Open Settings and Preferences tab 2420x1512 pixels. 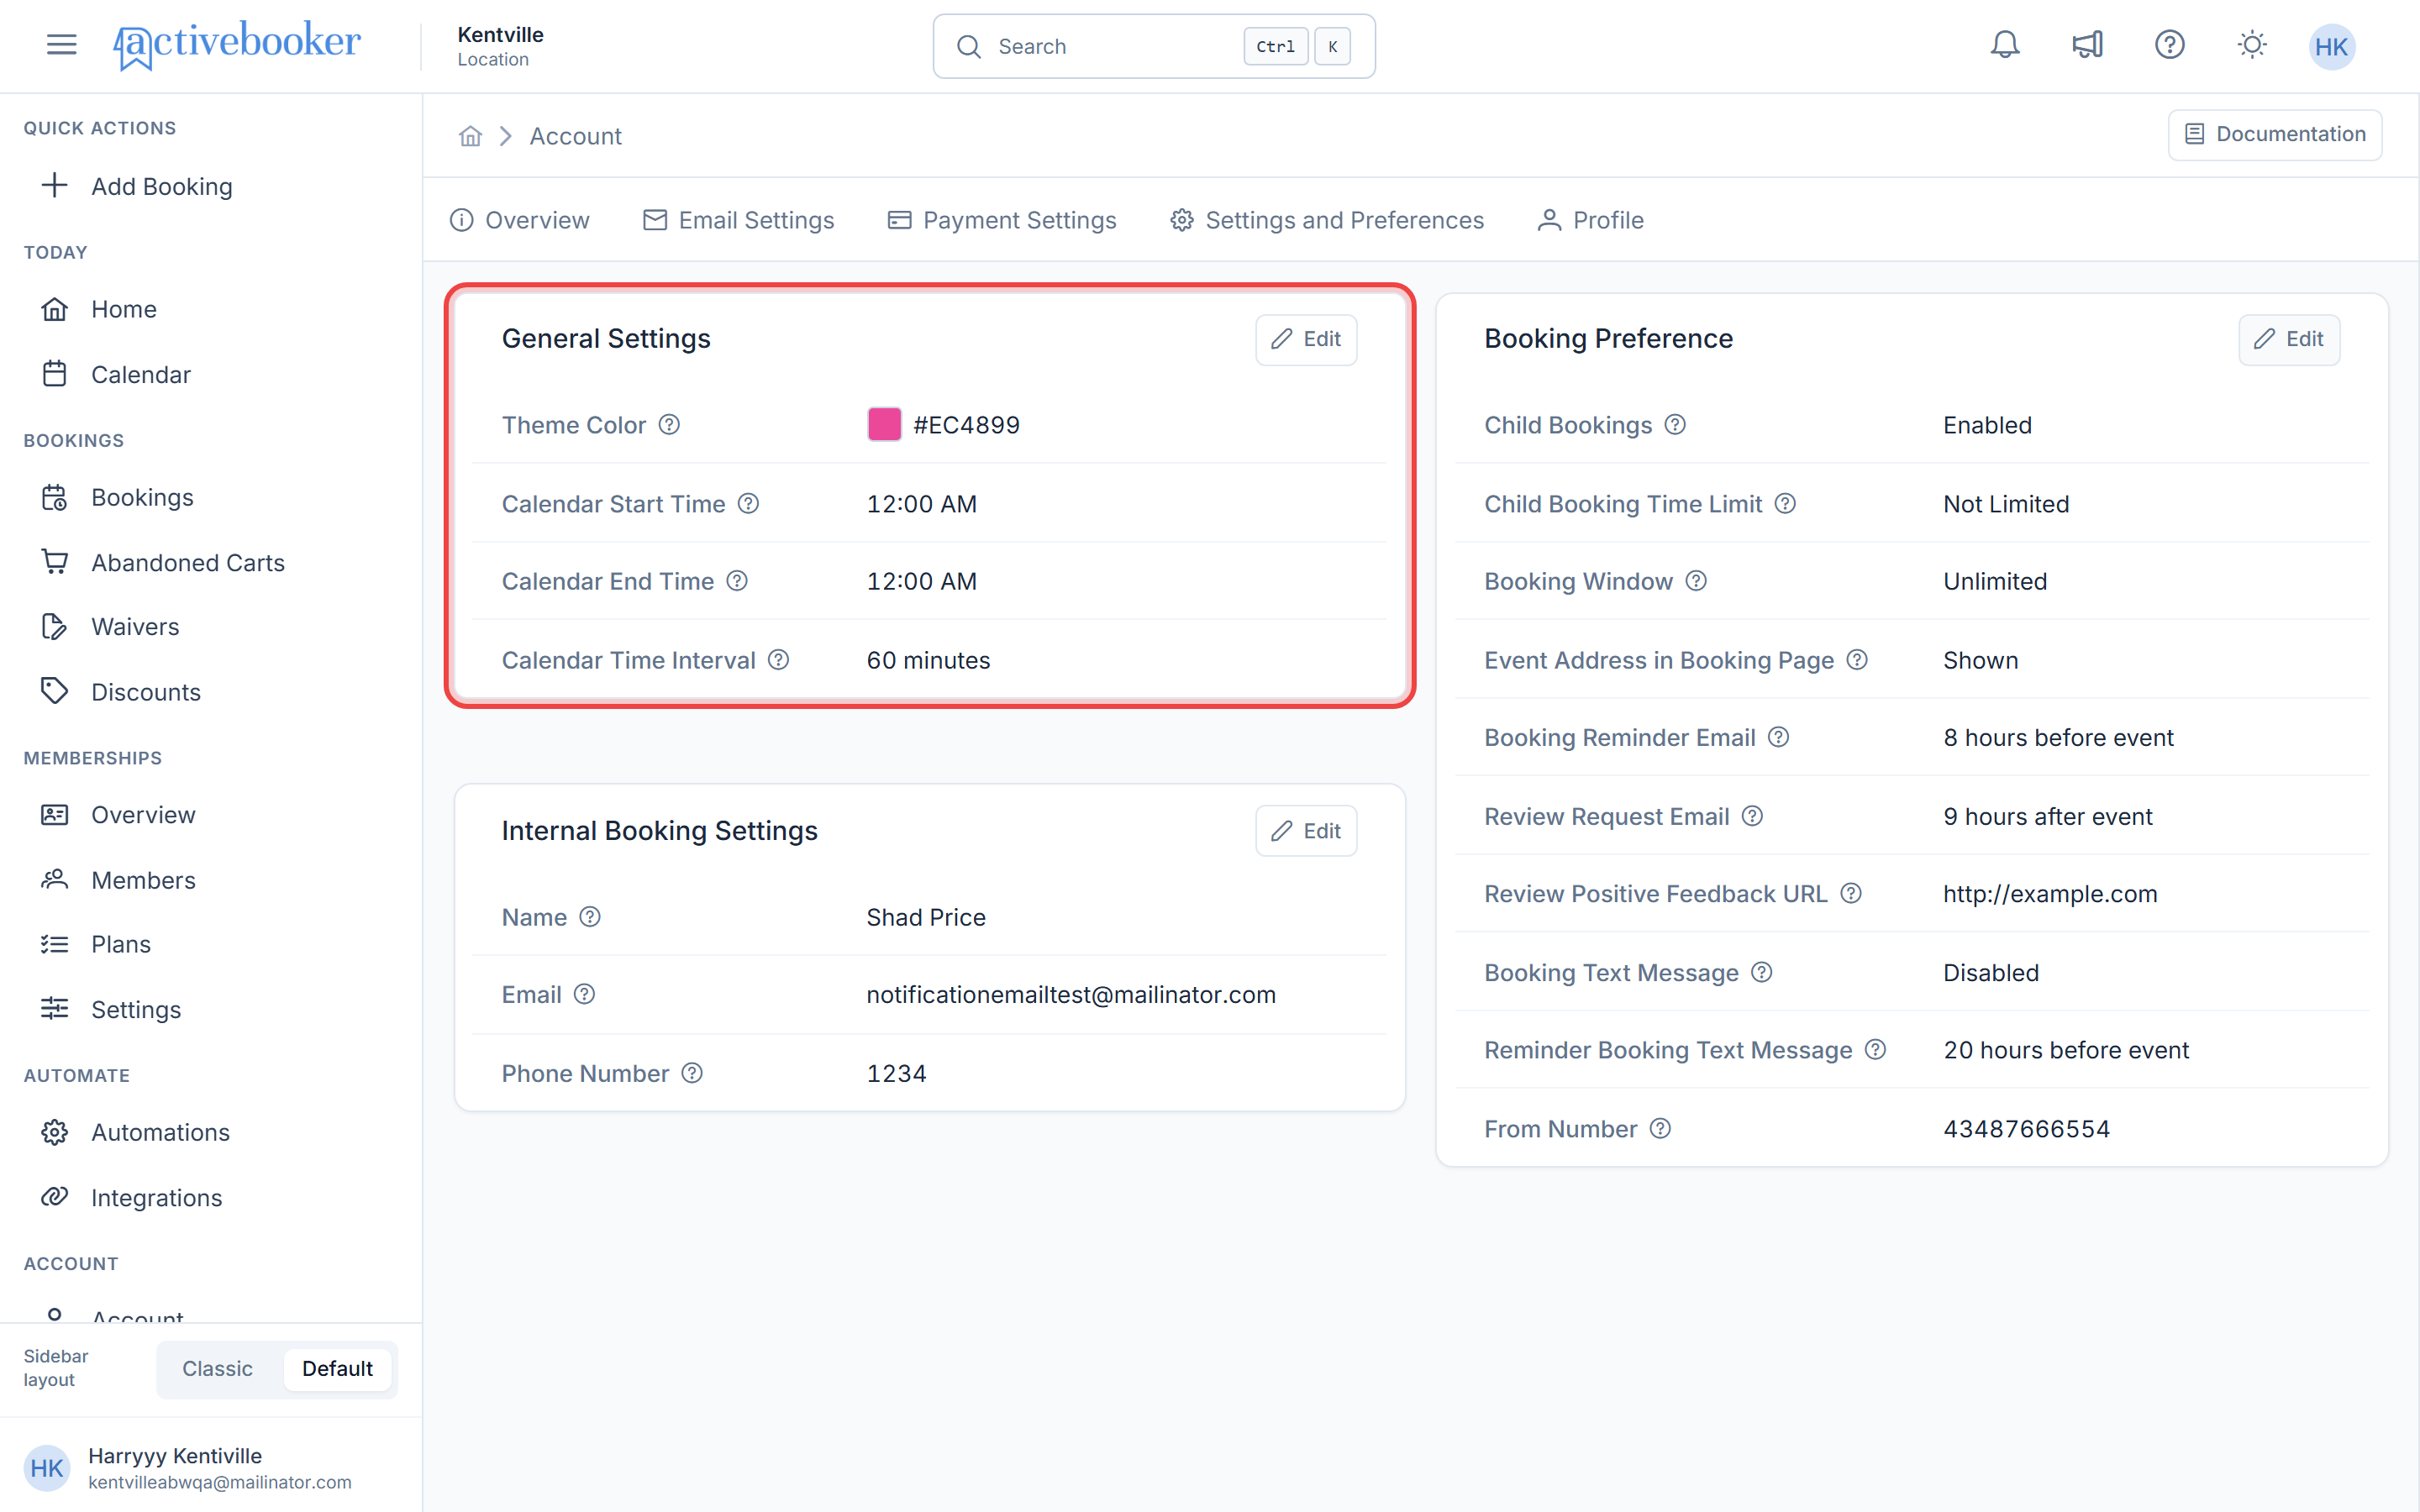coord(1327,220)
